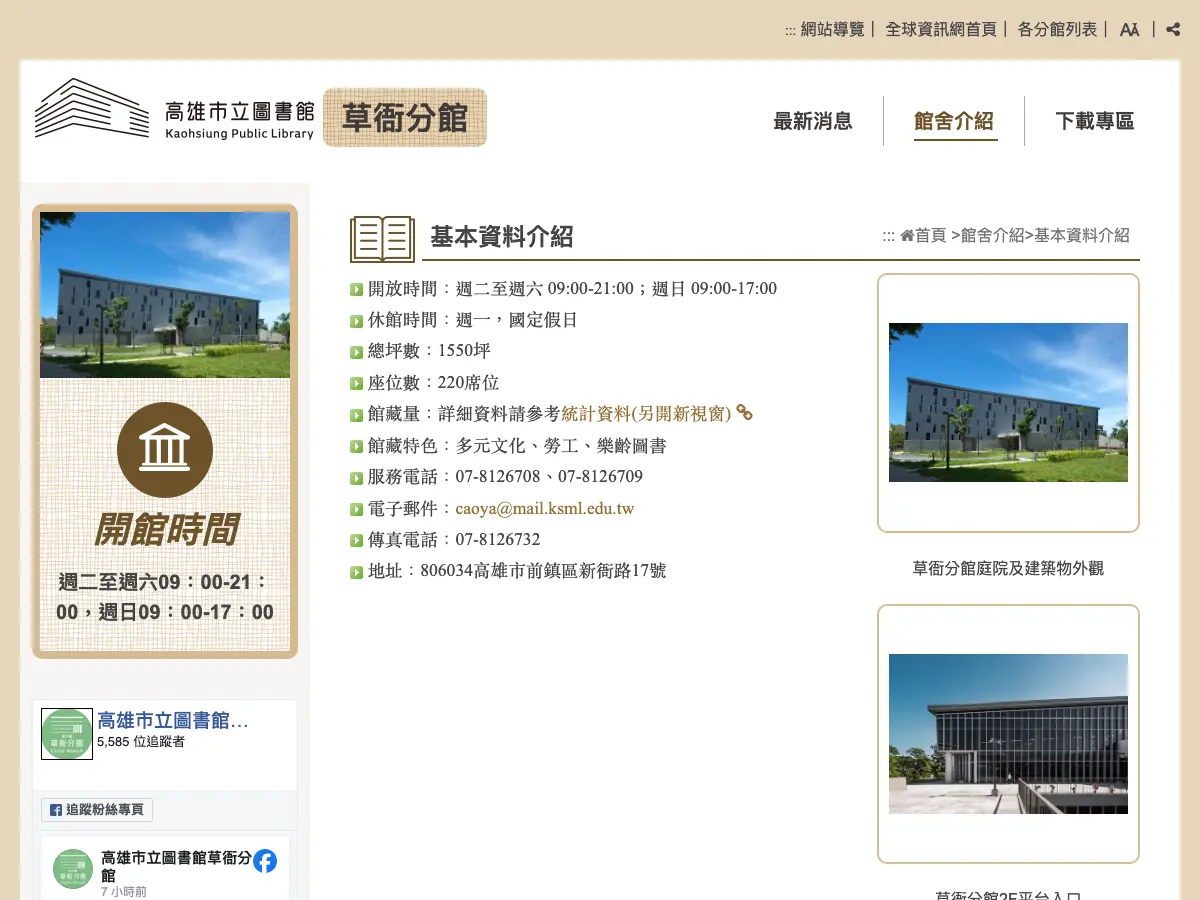Viewport: 1200px width, 900px height.
Task: Click the 5,585 位追蹤者 follower count
Action: click(141, 742)
